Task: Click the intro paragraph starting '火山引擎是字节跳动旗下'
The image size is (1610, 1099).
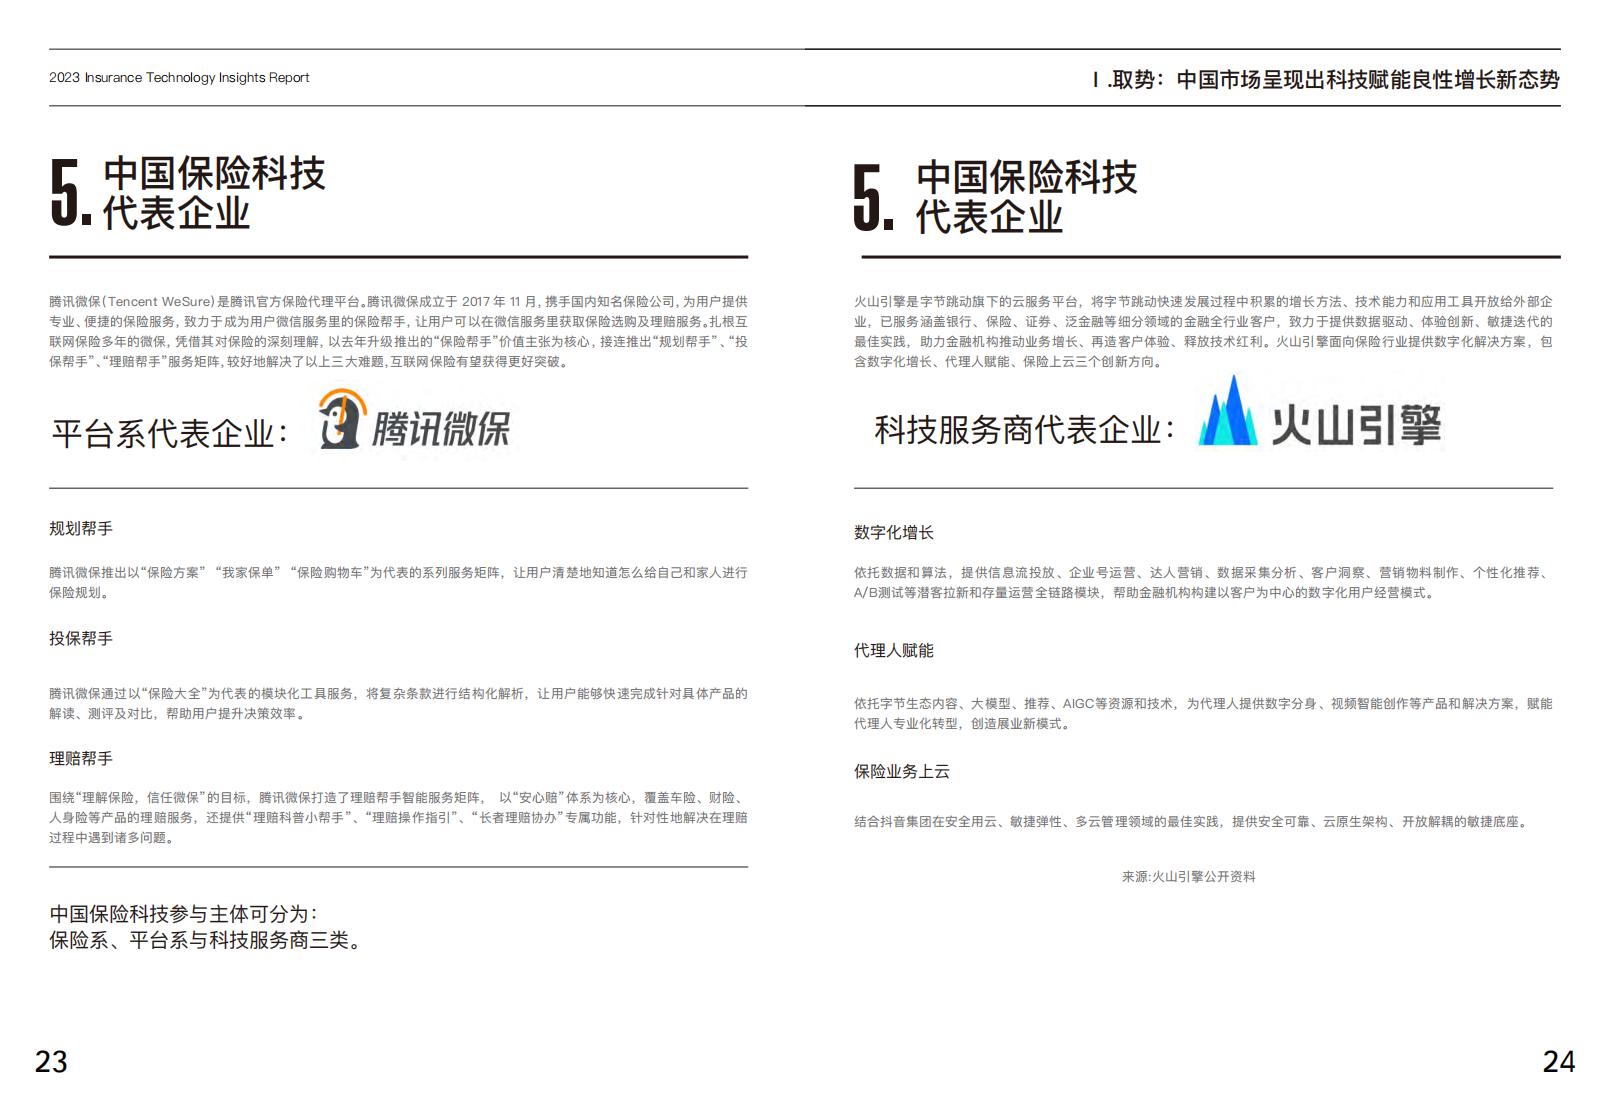Action: click(x=1203, y=331)
